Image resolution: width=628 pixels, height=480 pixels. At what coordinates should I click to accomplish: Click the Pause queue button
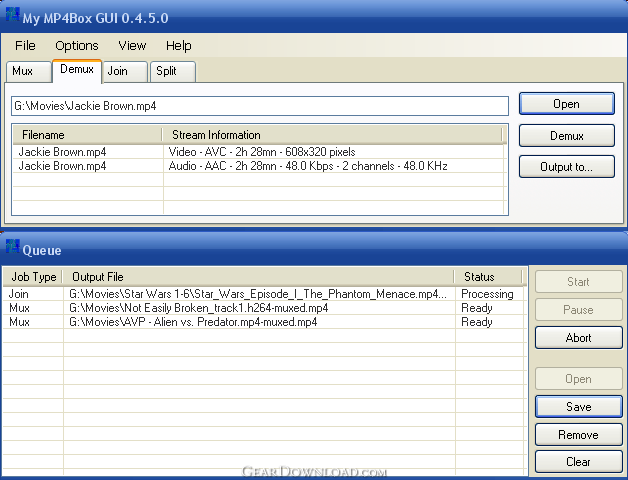tap(579, 310)
